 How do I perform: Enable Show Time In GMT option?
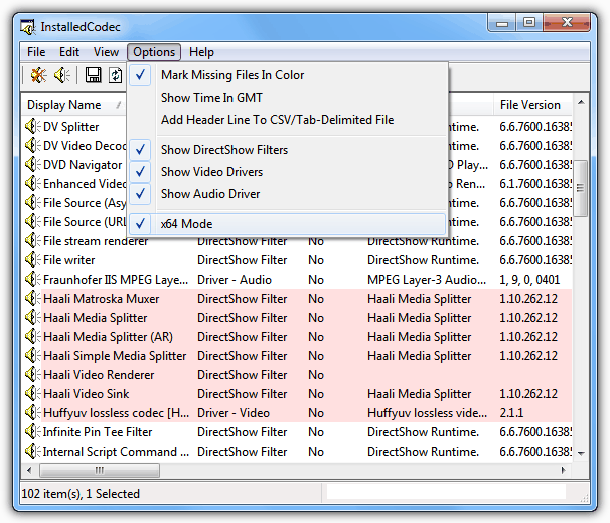pyautogui.click(x=288, y=97)
